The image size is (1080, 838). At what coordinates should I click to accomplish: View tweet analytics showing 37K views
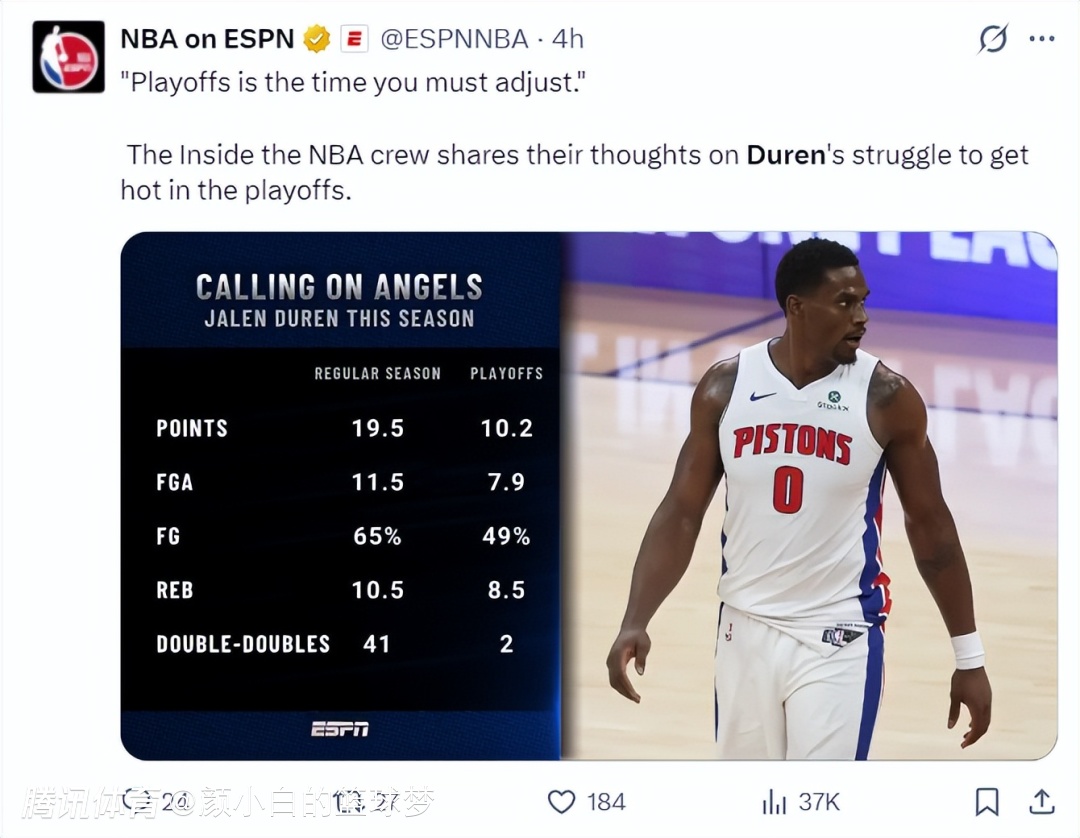800,802
